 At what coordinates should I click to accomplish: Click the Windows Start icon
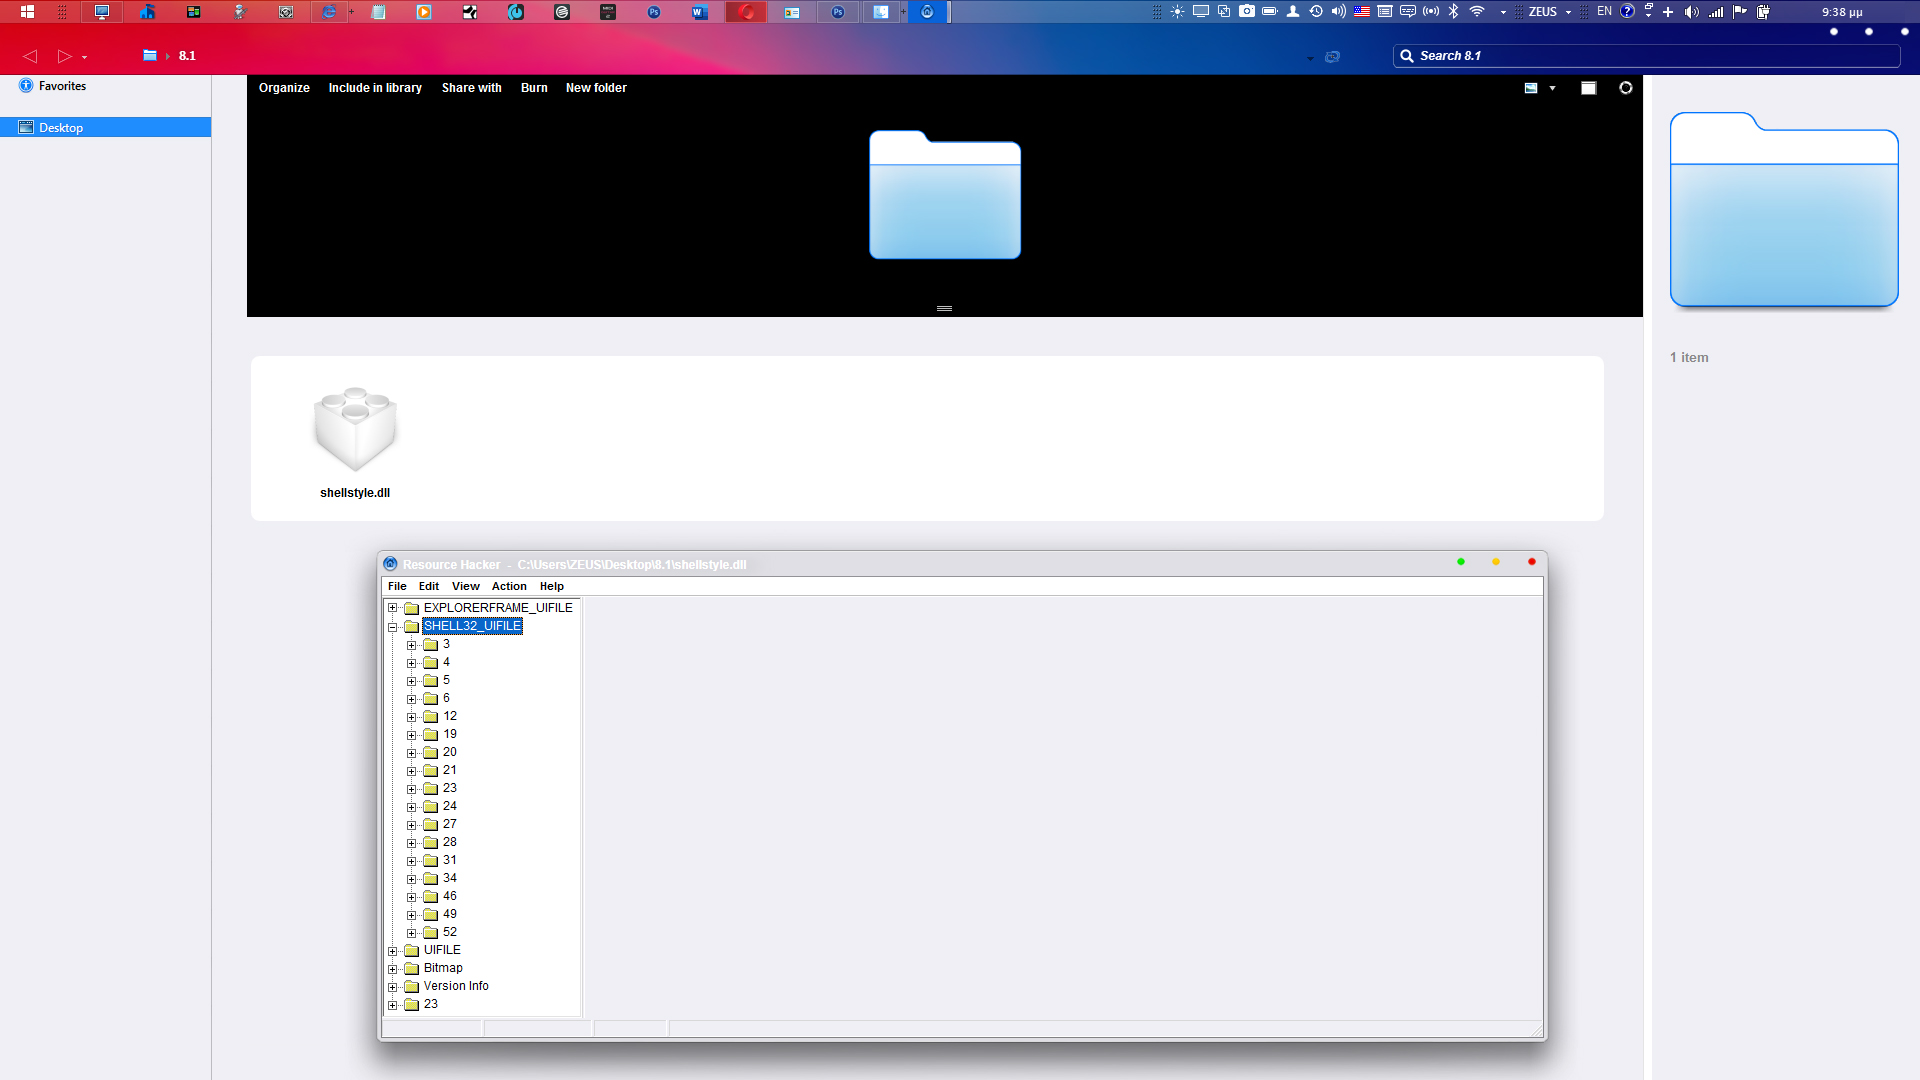pyautogui.click(x=27, y=12)
